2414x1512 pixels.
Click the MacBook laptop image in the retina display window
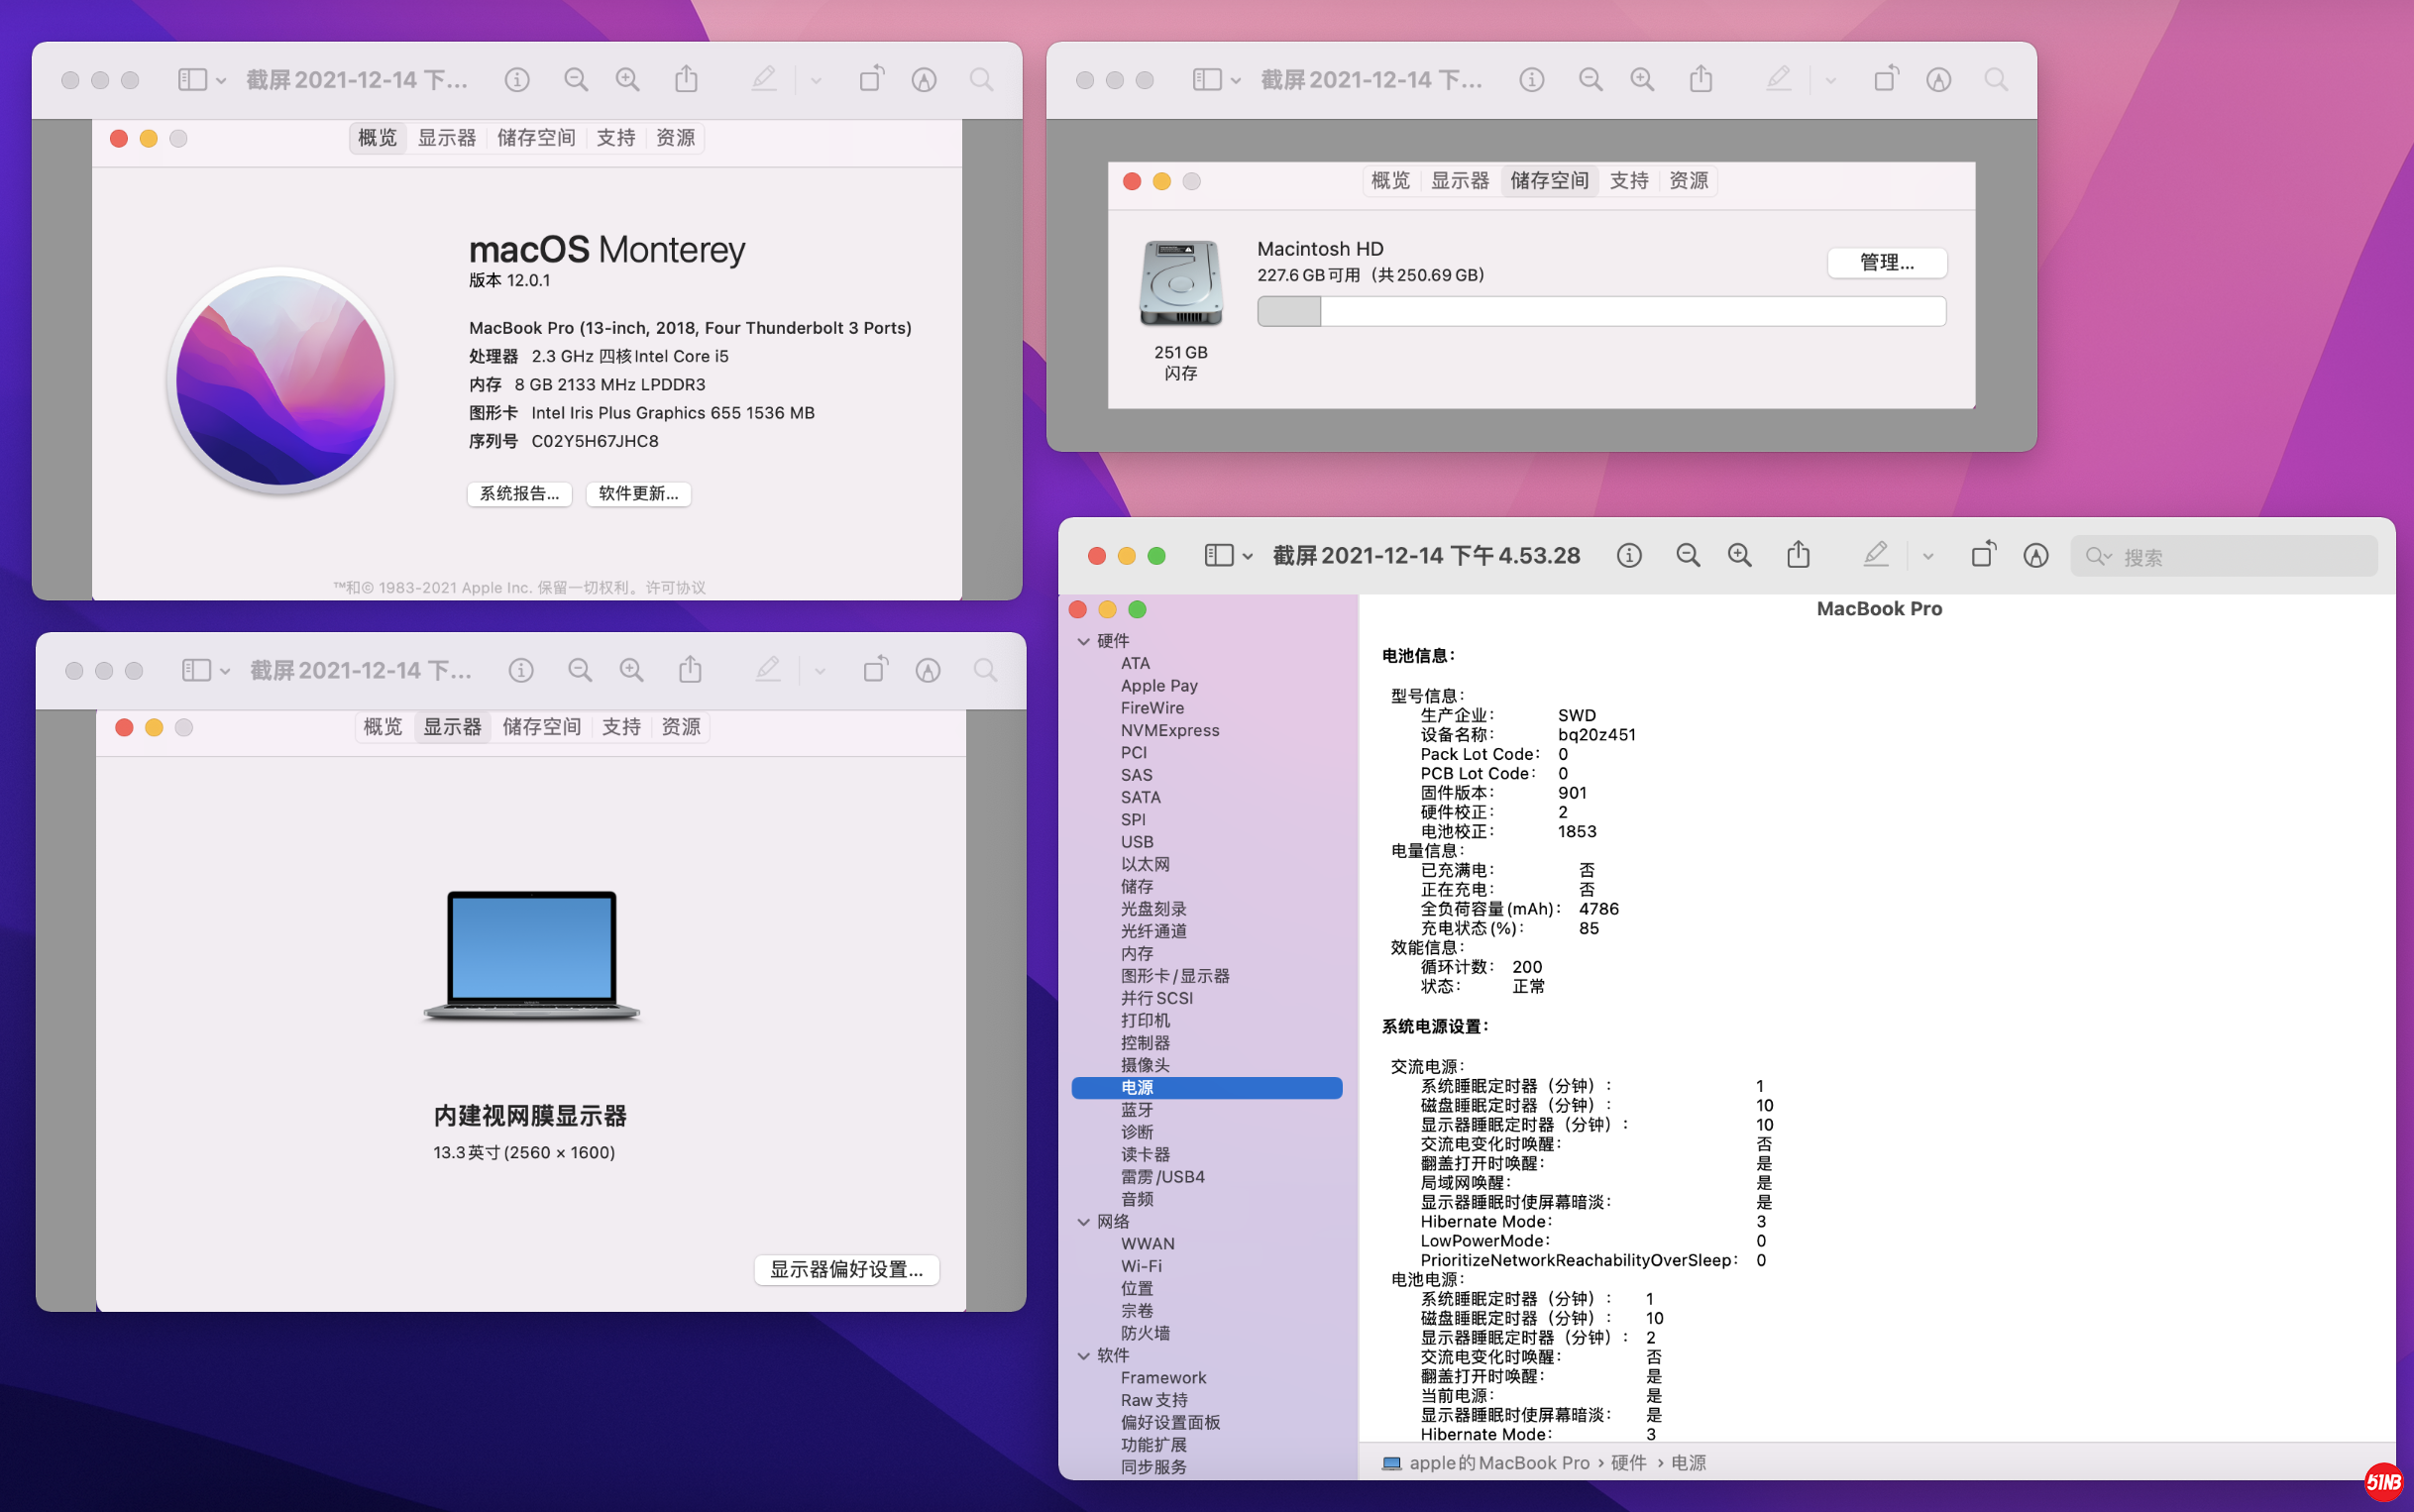(x=531, y=956)
